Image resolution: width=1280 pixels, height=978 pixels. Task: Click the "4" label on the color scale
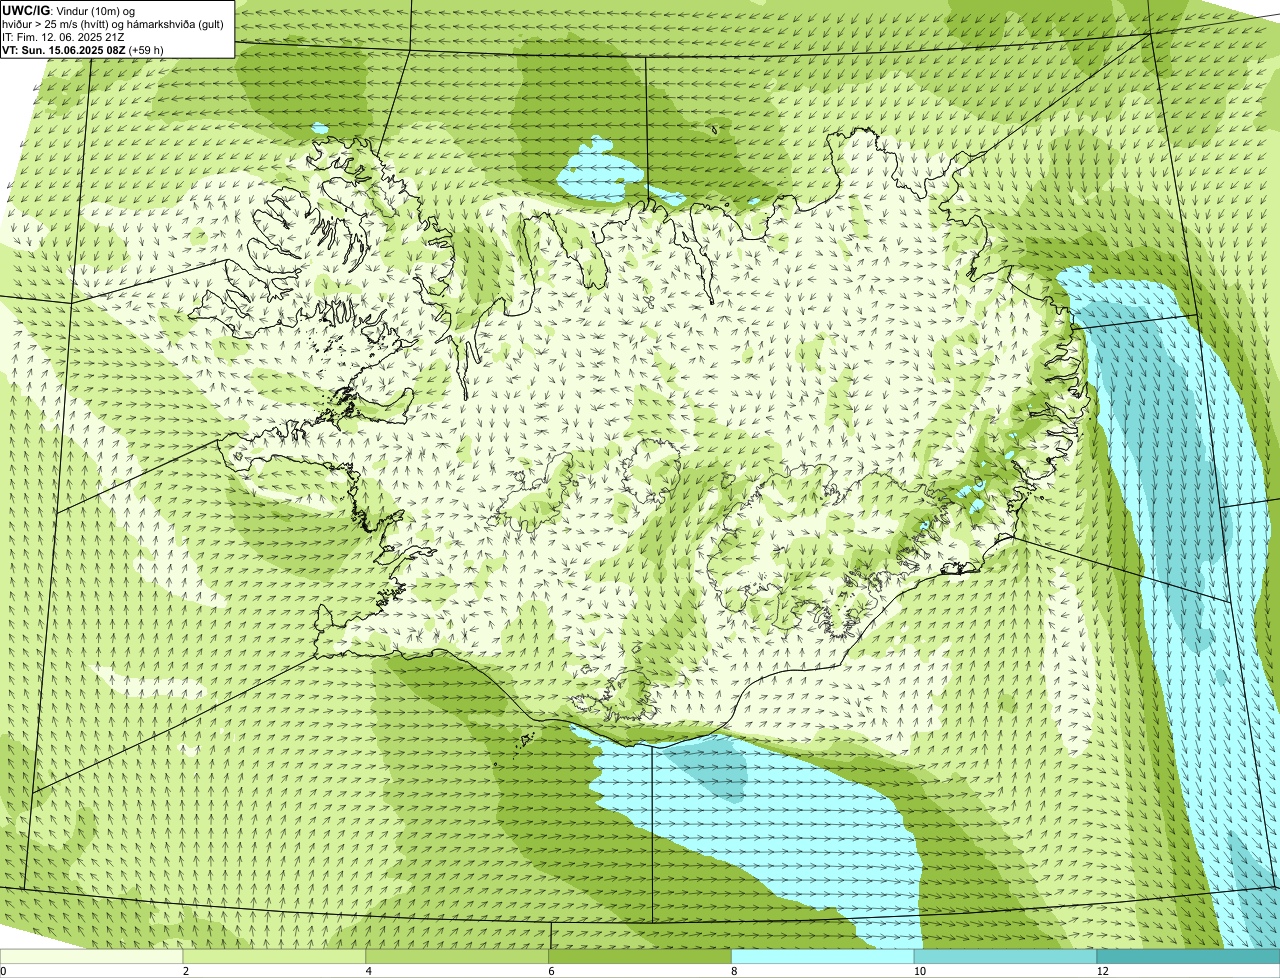tap(369, 971)
